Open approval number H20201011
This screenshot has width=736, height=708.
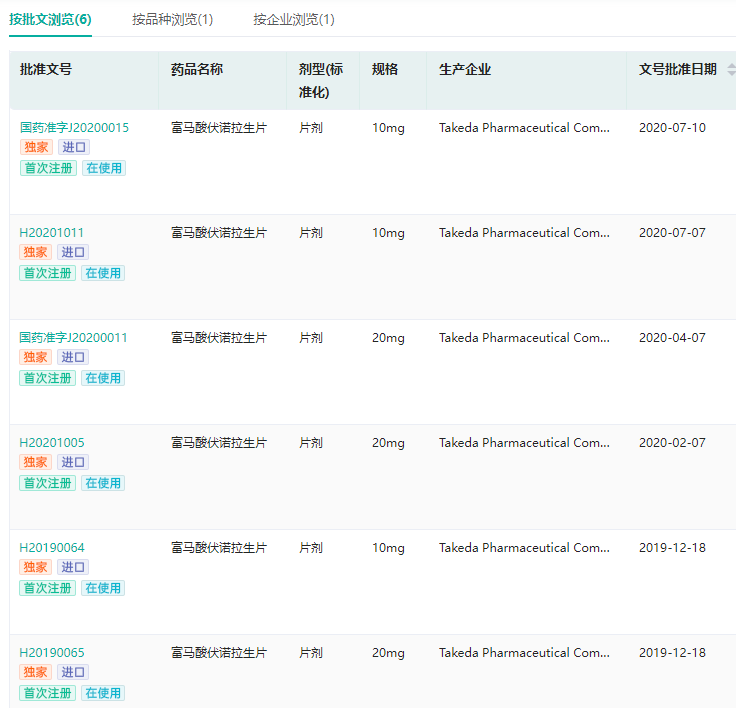(52, 233)
